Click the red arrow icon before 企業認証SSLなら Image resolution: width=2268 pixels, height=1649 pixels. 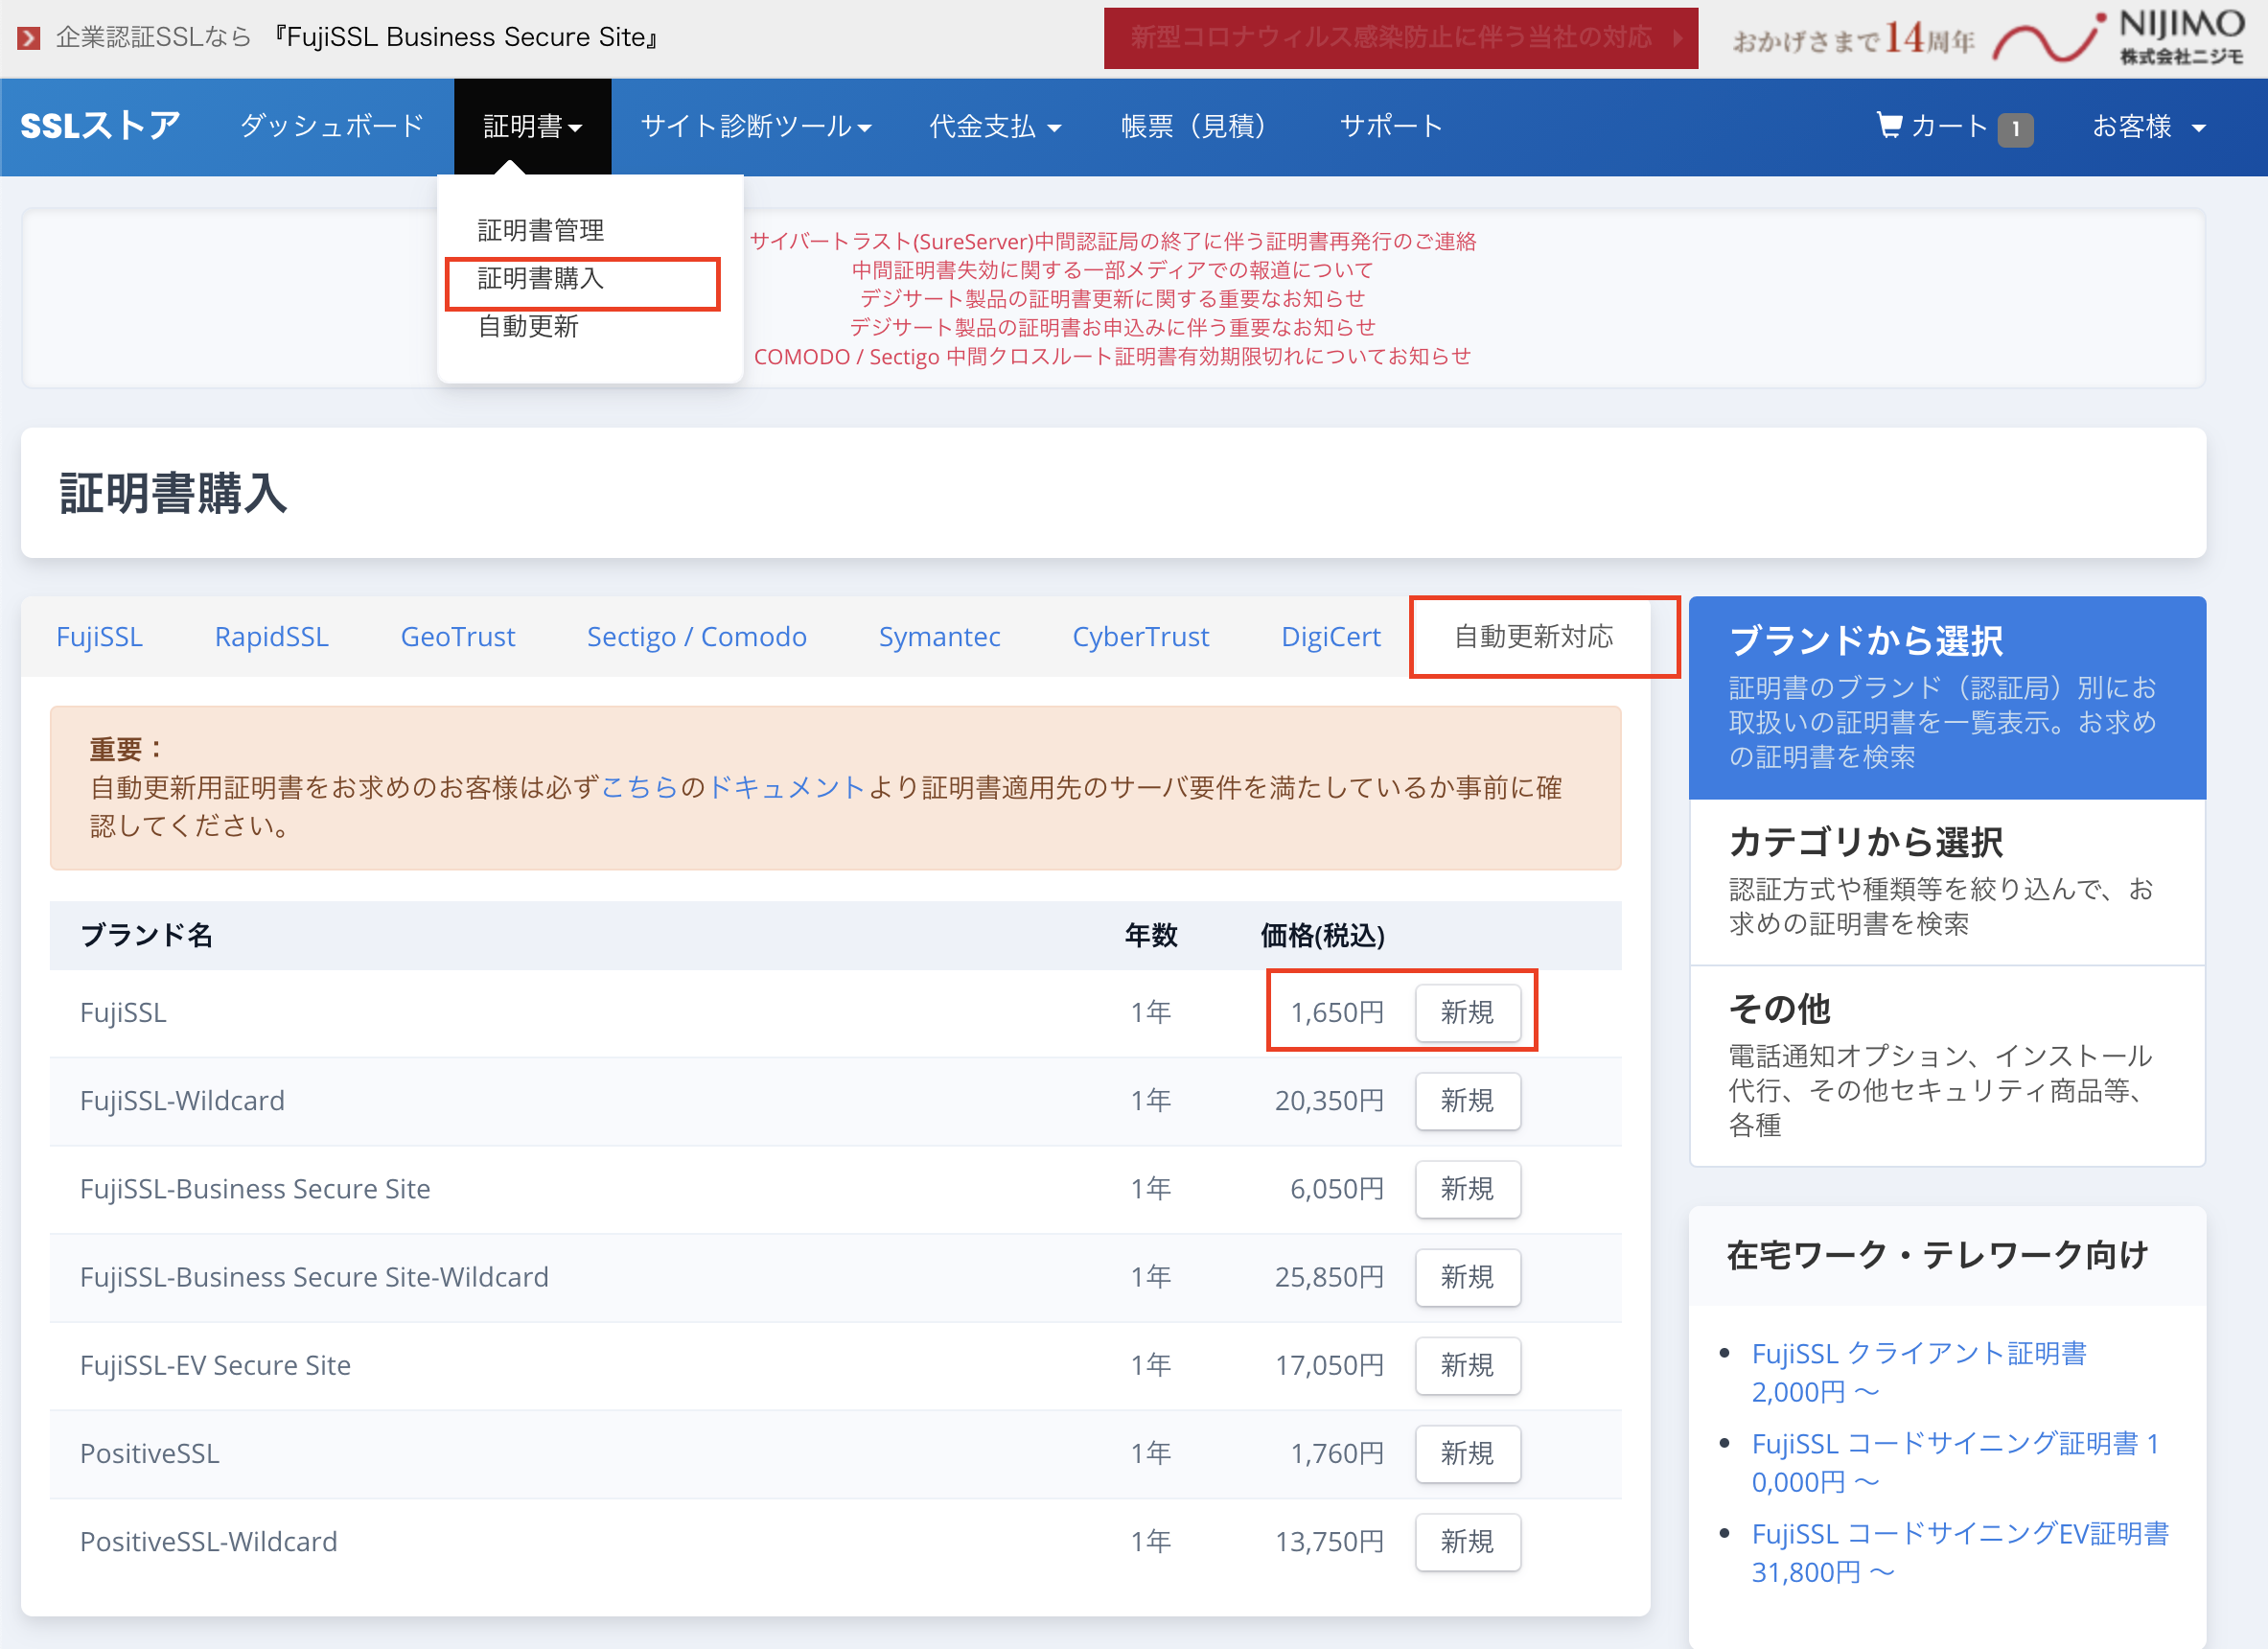[29, 38]
